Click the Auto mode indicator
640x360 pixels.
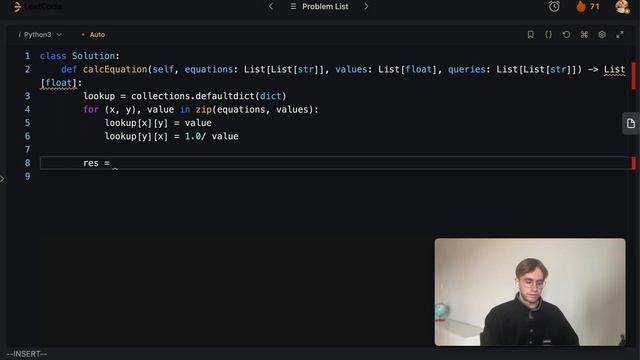(93, 35)
